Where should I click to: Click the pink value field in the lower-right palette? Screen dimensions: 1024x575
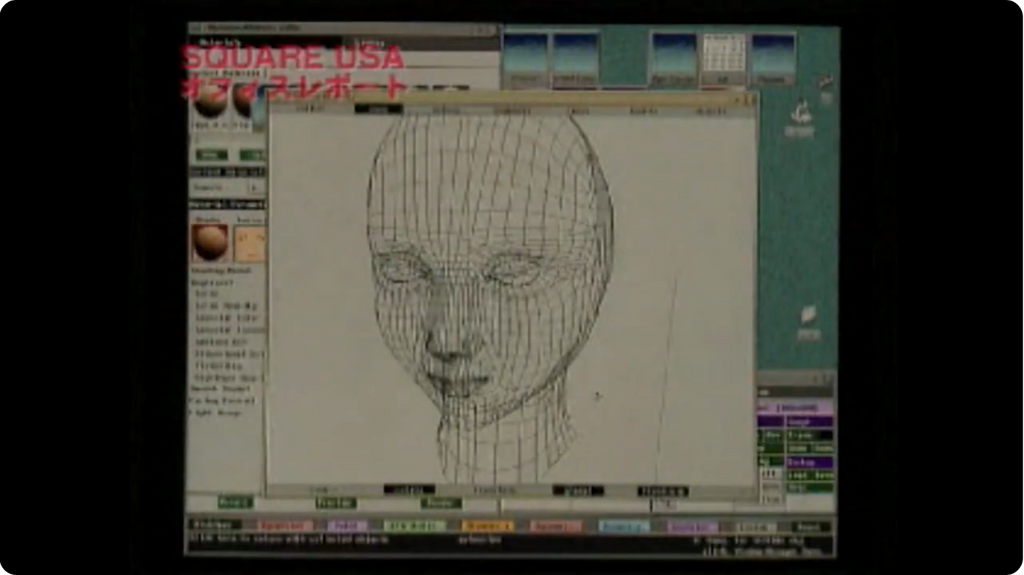pyautogui.click(x=795, y=408)
